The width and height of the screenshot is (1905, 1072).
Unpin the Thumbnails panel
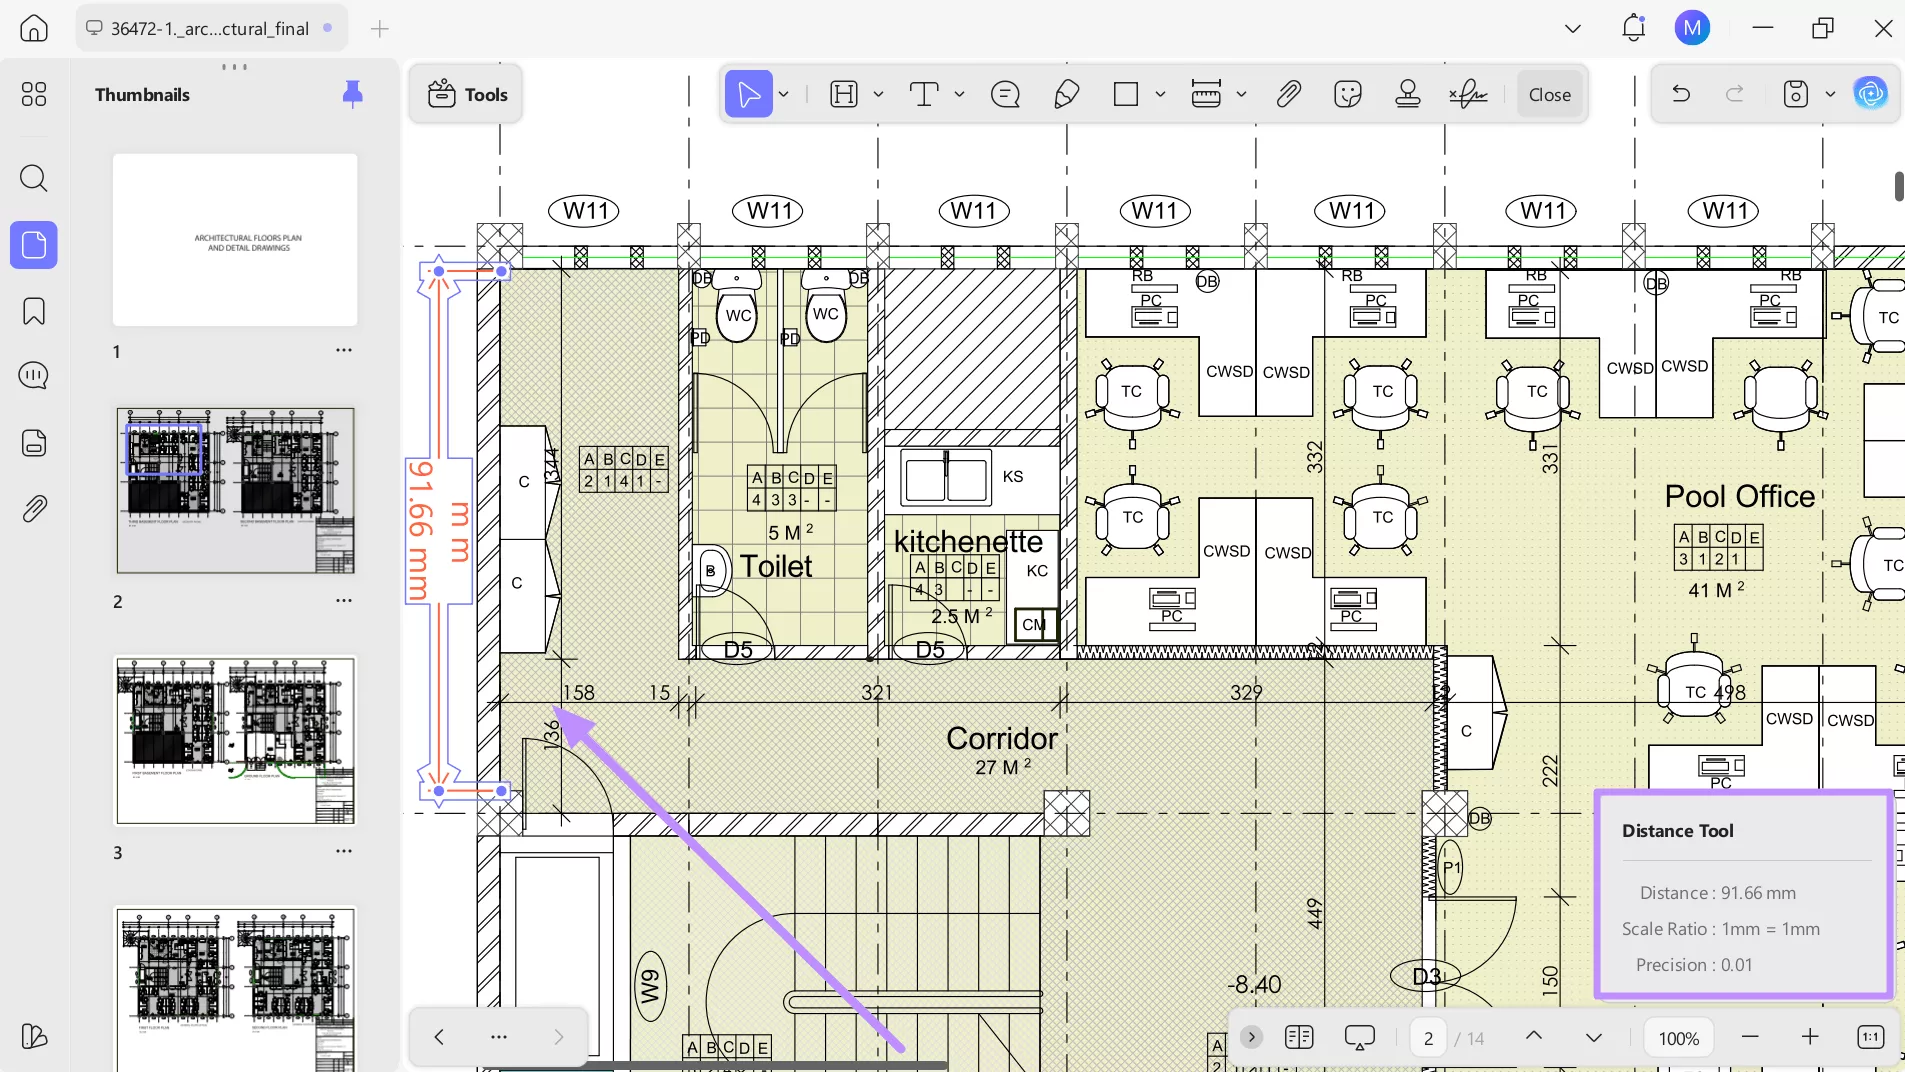click(352, 94)
